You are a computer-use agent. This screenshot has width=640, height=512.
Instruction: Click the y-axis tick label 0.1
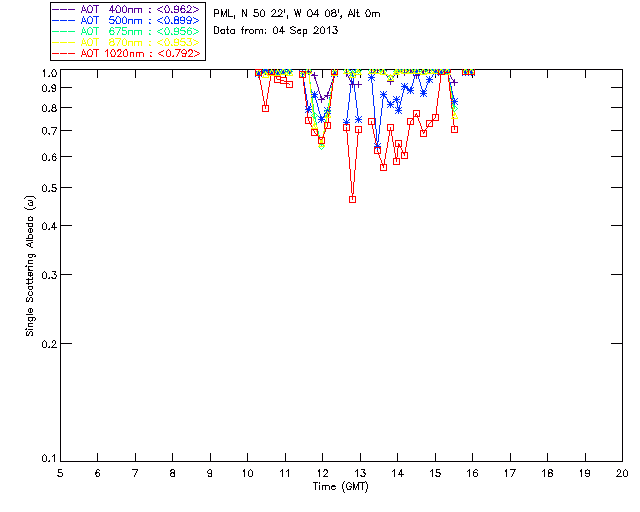49,459
